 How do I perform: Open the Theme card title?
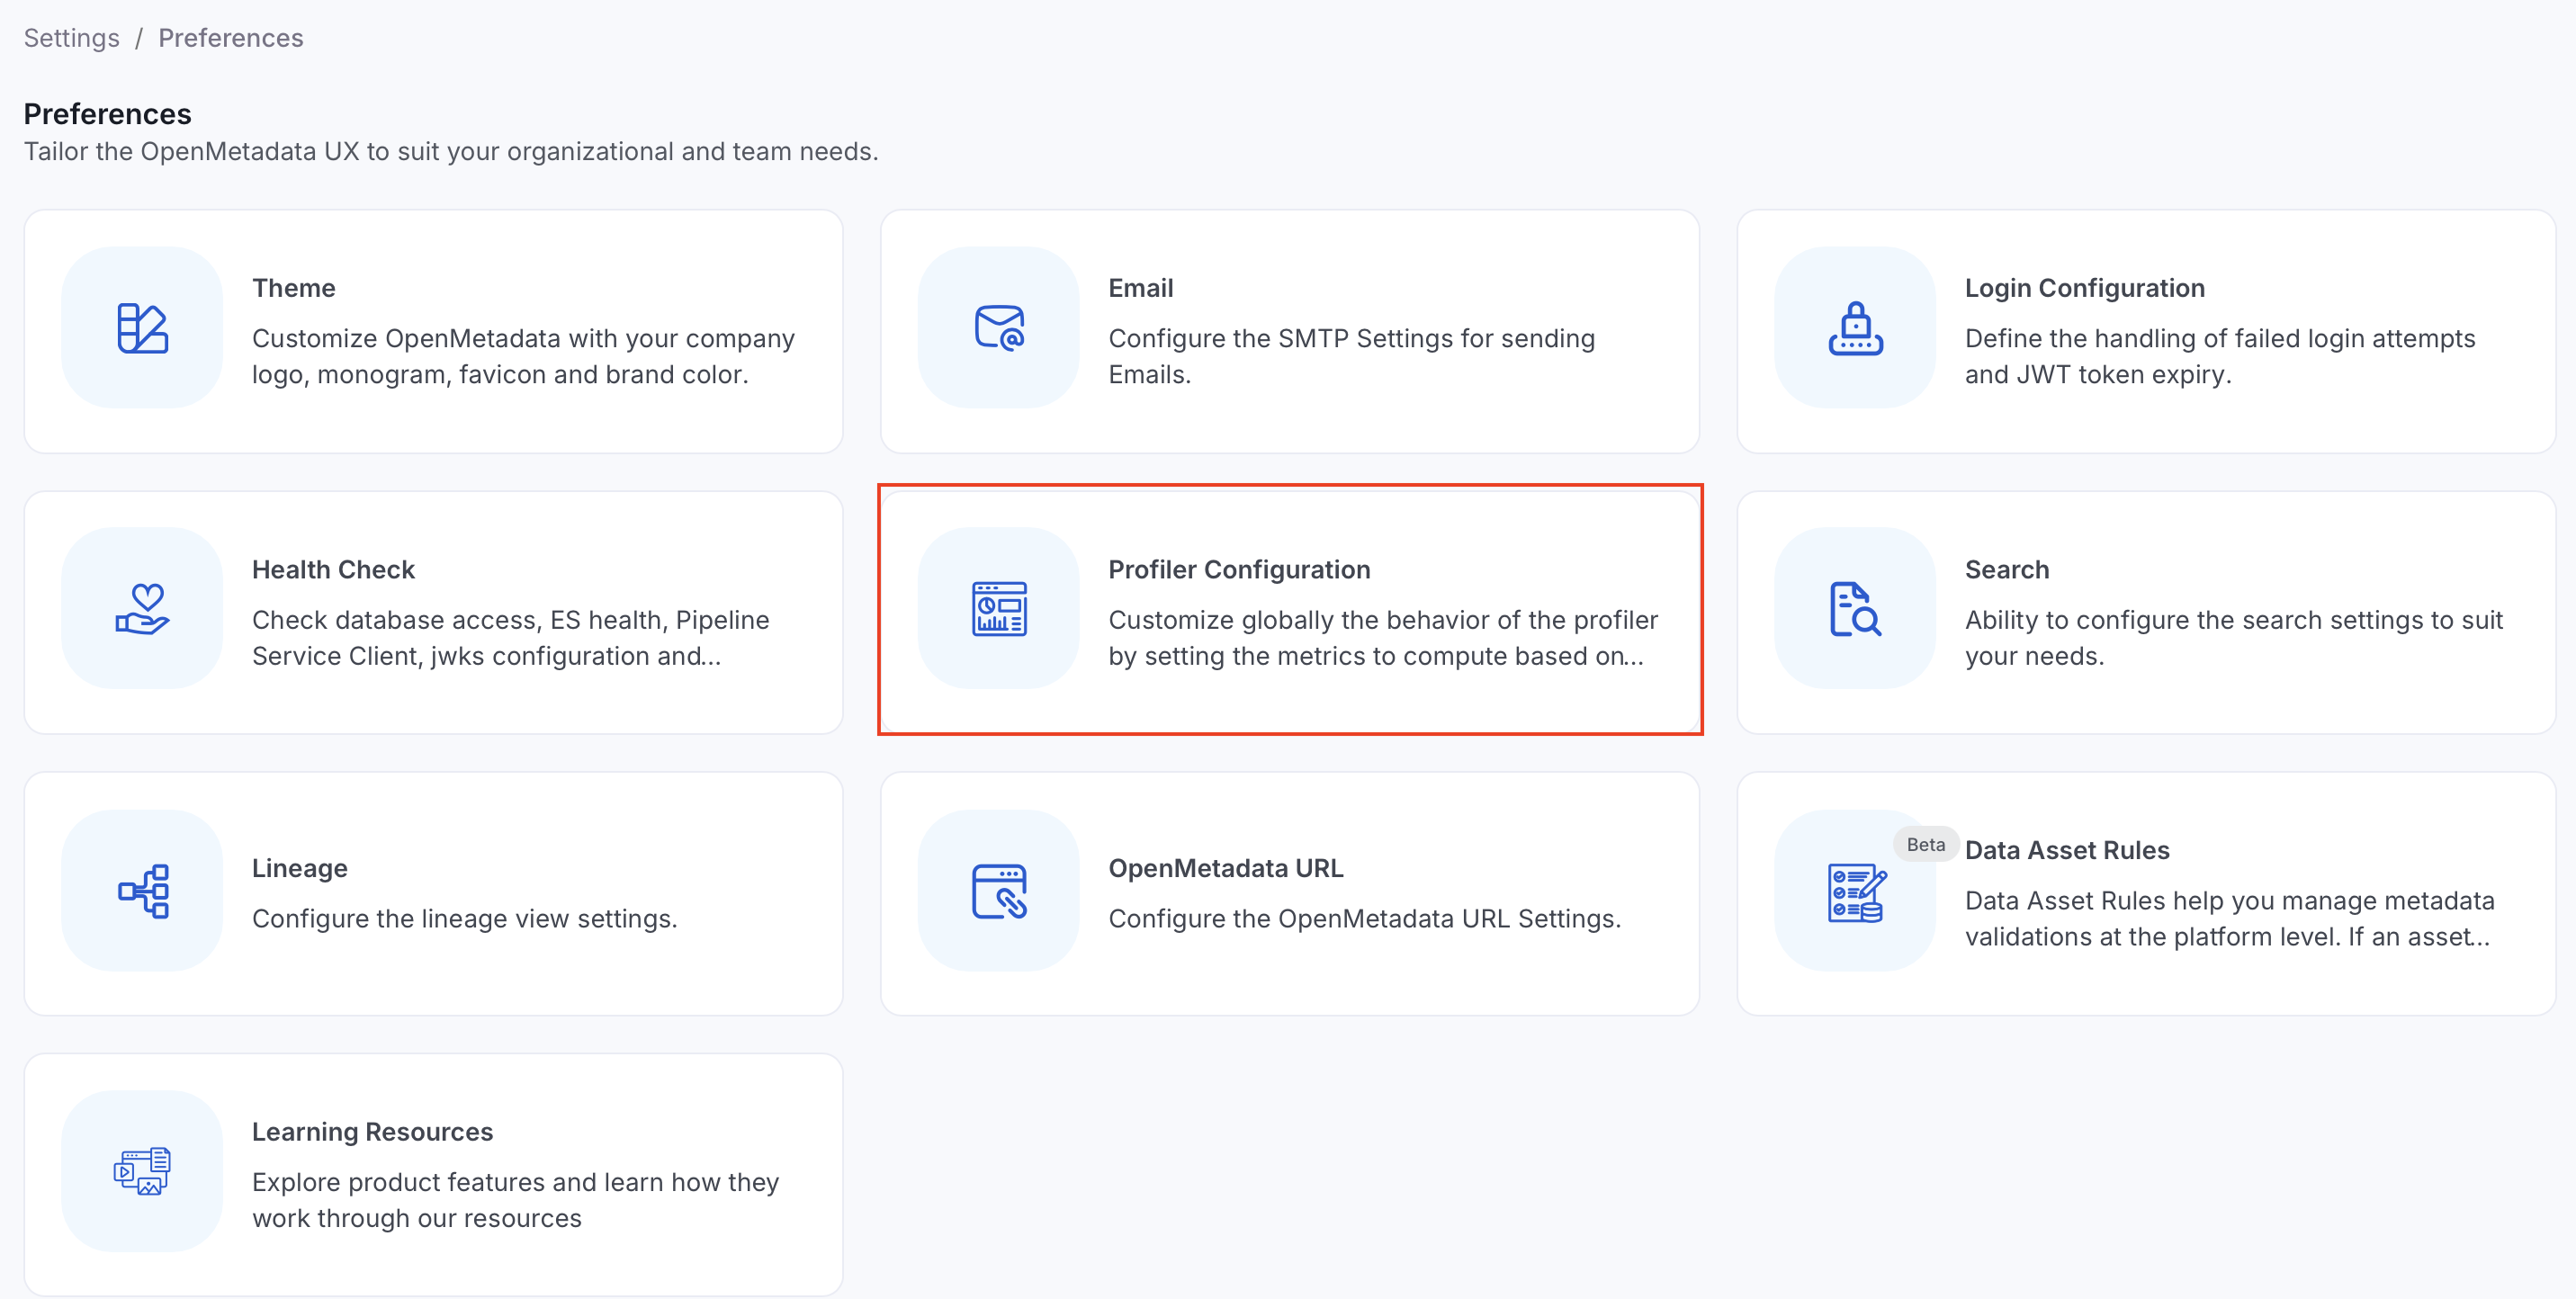coord(294,288)
